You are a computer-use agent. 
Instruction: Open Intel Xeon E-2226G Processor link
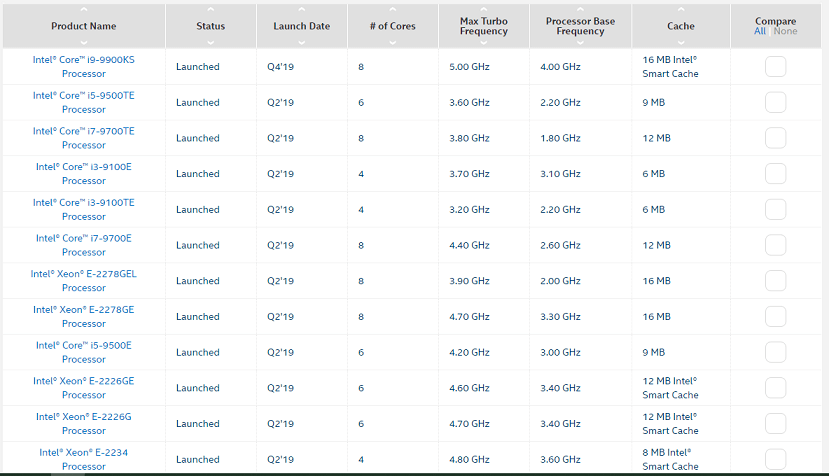(x=84, y=424)
